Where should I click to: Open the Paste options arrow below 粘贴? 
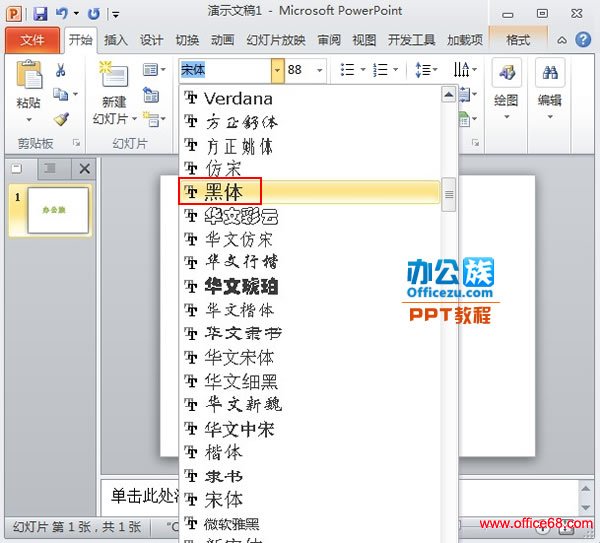[29, 119]
